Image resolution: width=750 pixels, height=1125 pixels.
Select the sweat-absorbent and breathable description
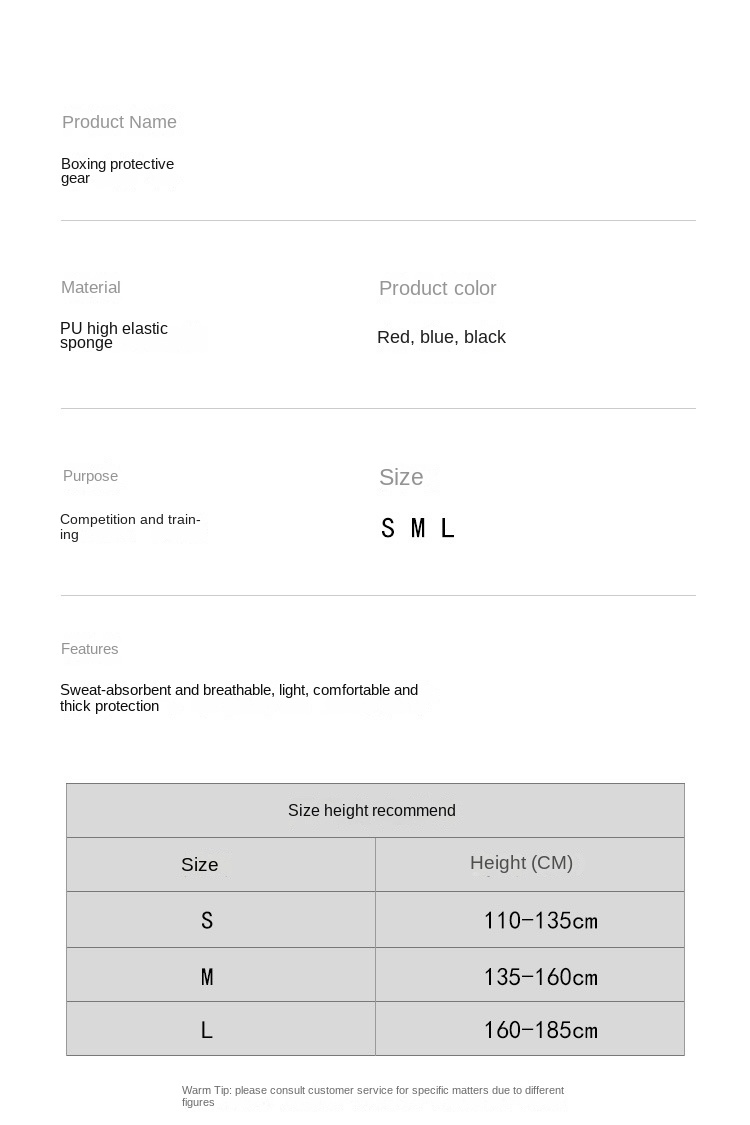click(x=239, y=697)
